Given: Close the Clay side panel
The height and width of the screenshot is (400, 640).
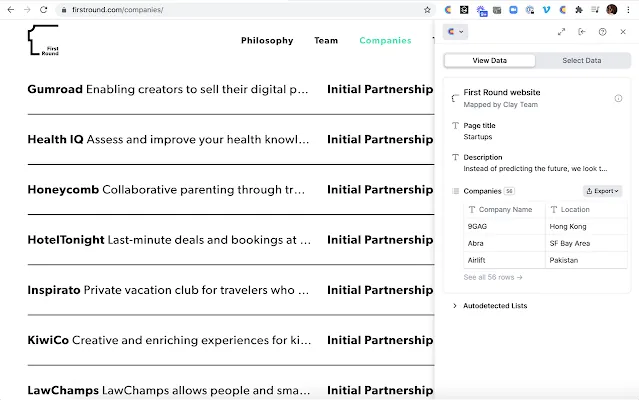Looking at the screenshot, I should [623, 32].
